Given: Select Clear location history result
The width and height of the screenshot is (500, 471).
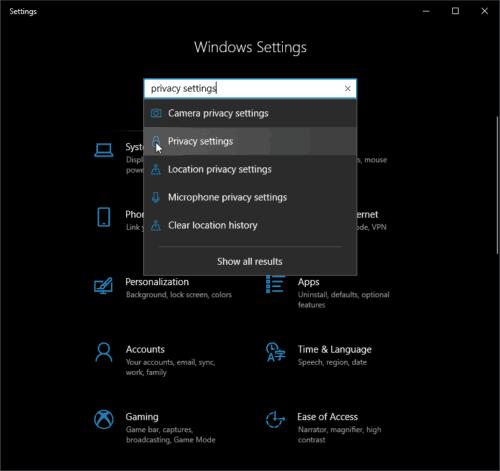Looking at the screenshot, I should (x=250, y=225).
